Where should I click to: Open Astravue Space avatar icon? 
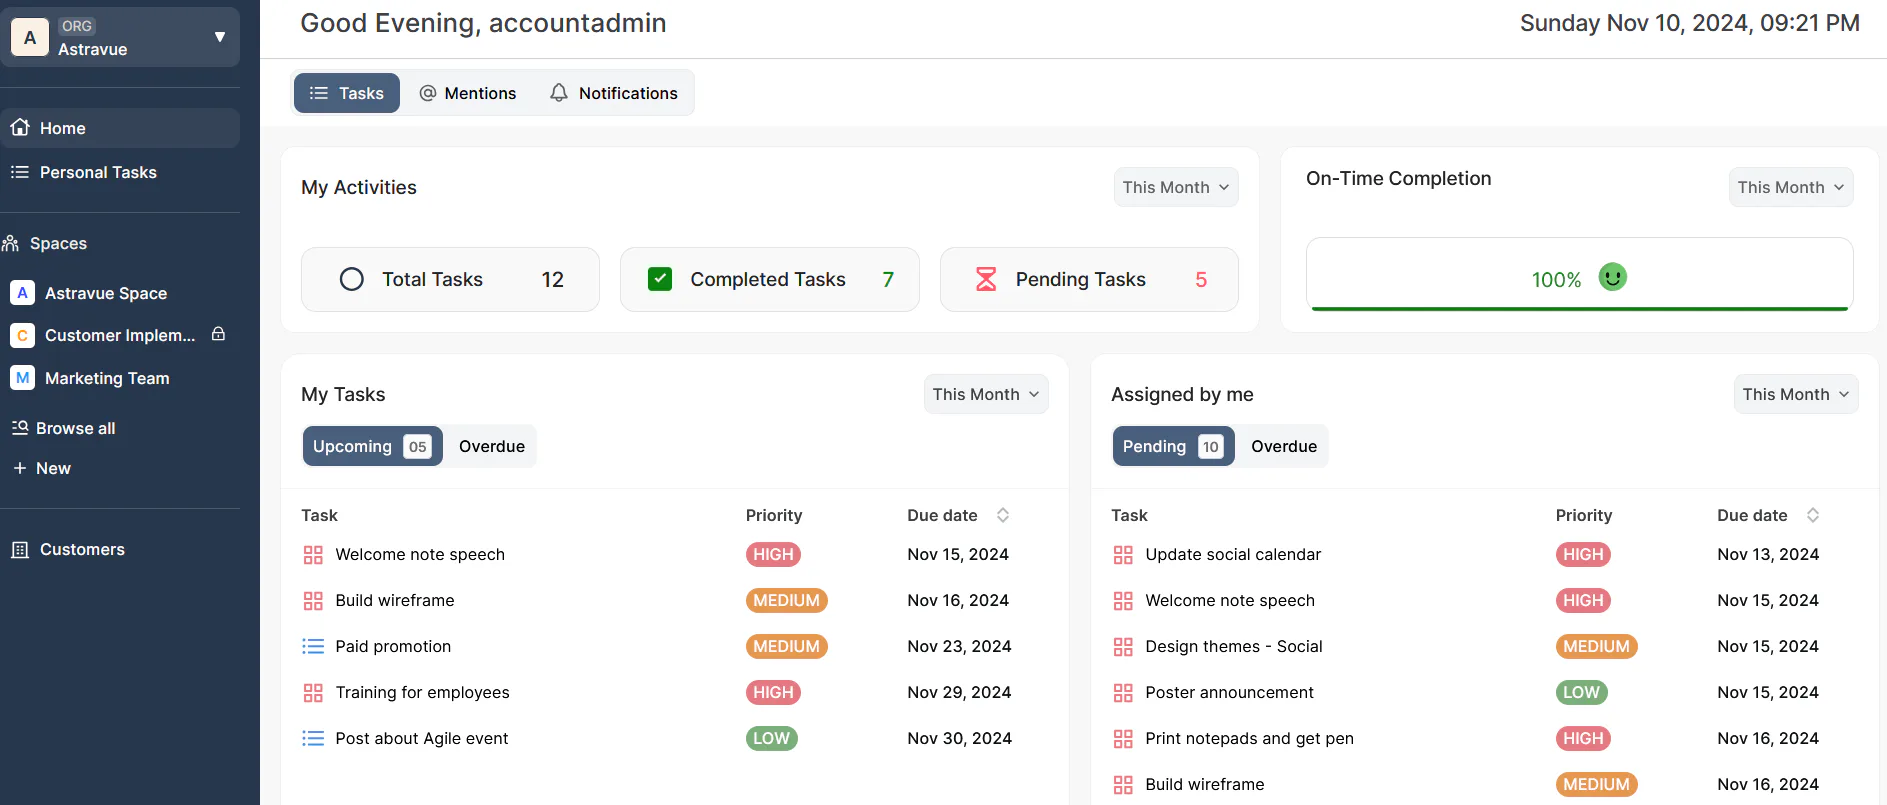[23, 293]
